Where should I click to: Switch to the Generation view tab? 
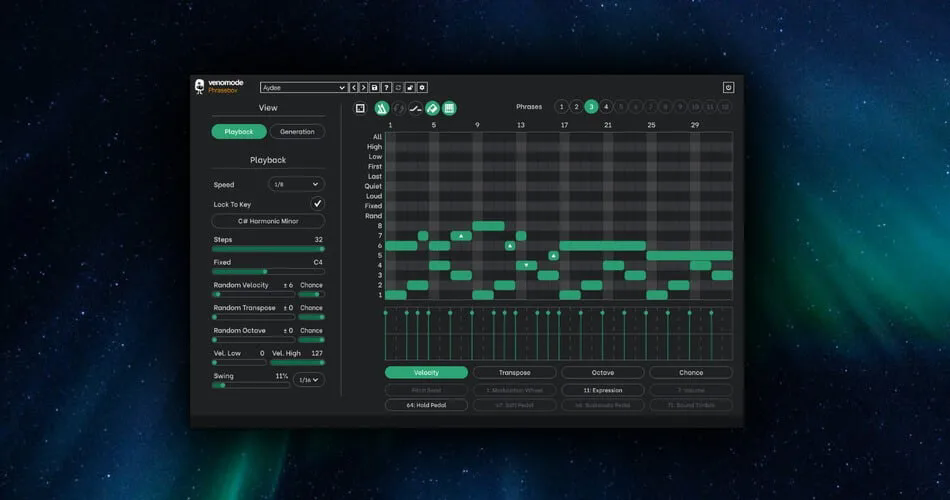[x=297, y=132]
